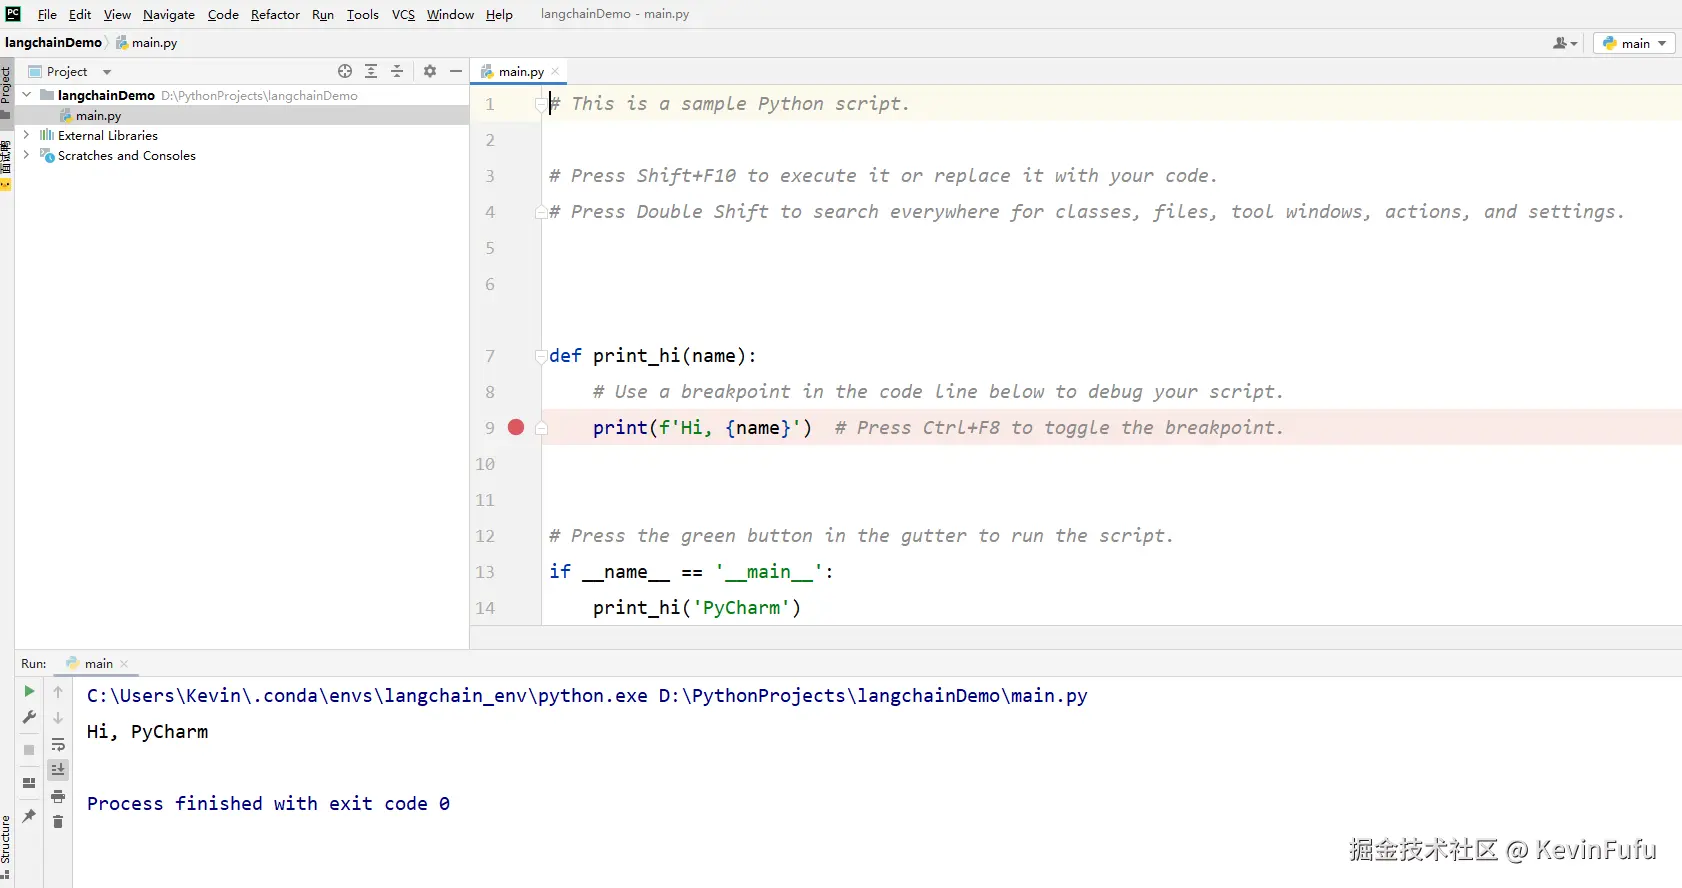Screen dimensions: 1682x888
Task: Toggle the Project tool window sidebar tab
Action: [x=6, y=92]
